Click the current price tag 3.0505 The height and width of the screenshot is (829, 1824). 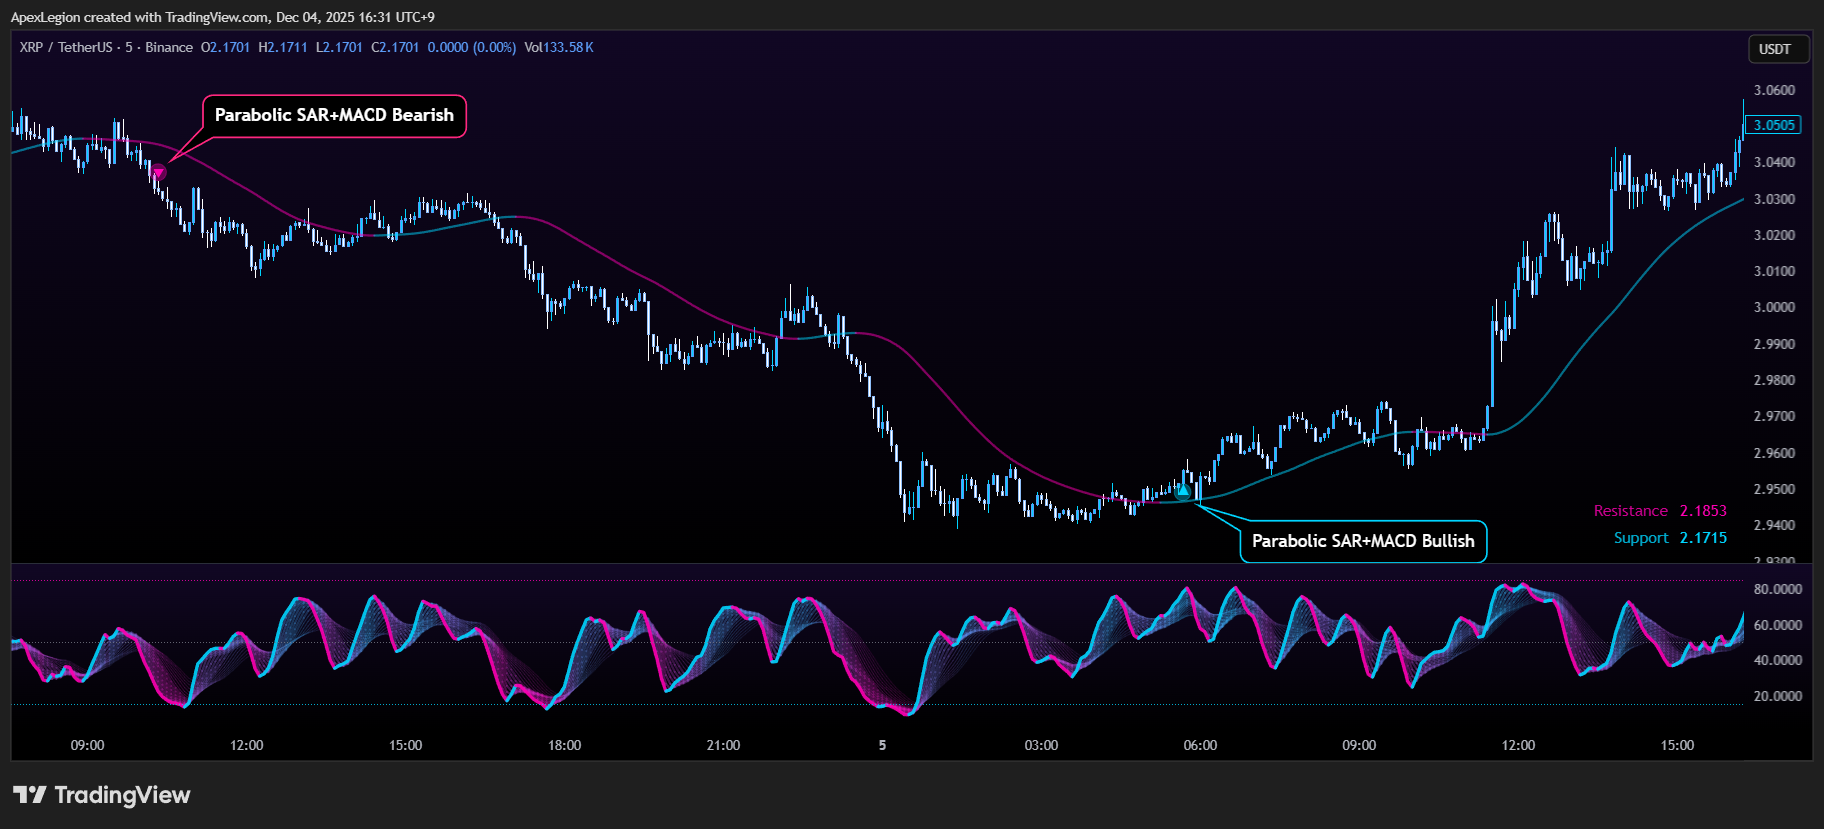pyautogui.click(x=1774, y=125)
